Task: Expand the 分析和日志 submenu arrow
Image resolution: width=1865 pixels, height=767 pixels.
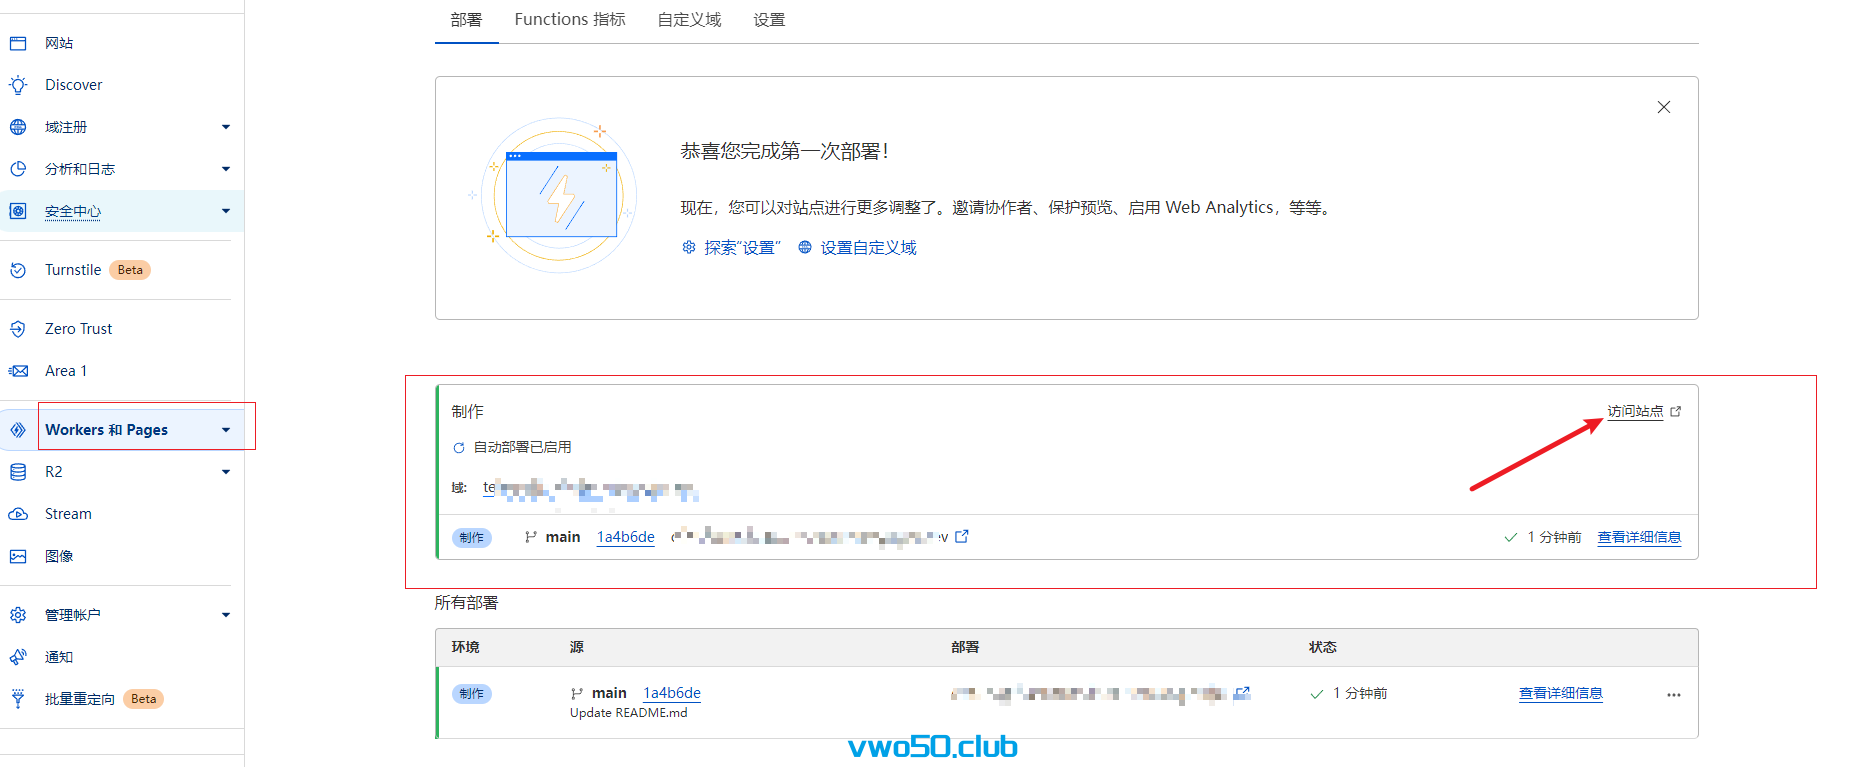Action: click(x=226, y=169)
